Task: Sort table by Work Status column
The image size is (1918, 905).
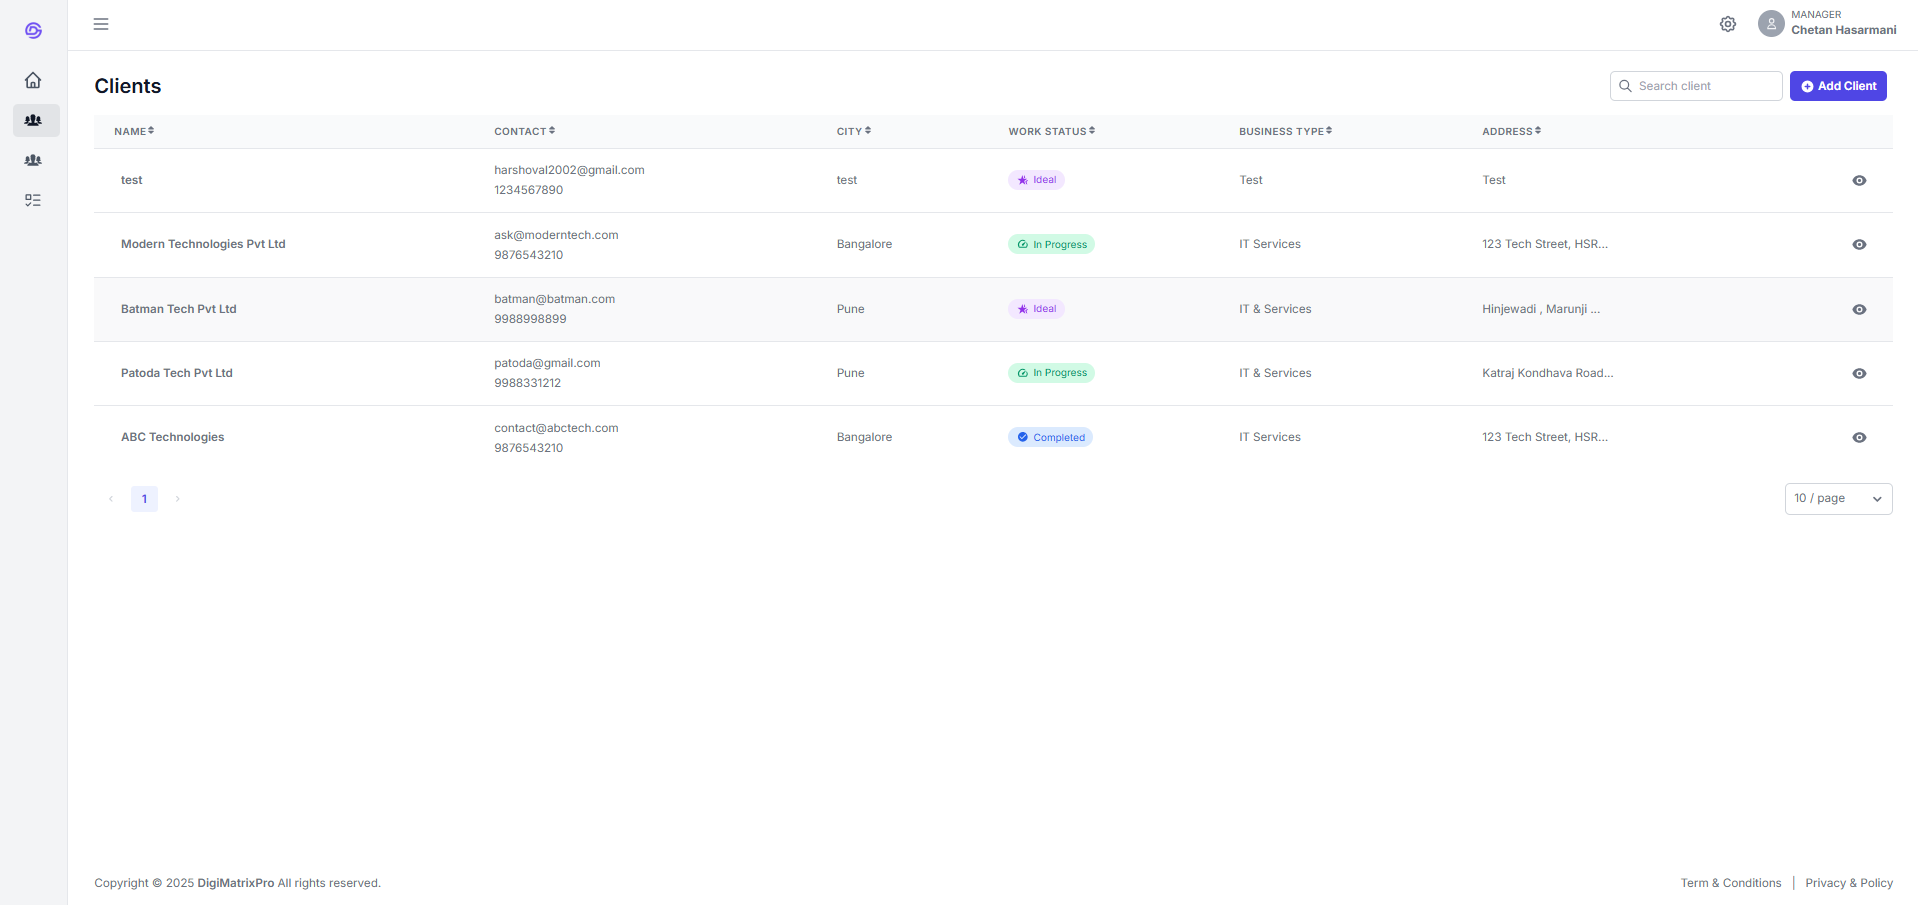Action: [1051, 131]
